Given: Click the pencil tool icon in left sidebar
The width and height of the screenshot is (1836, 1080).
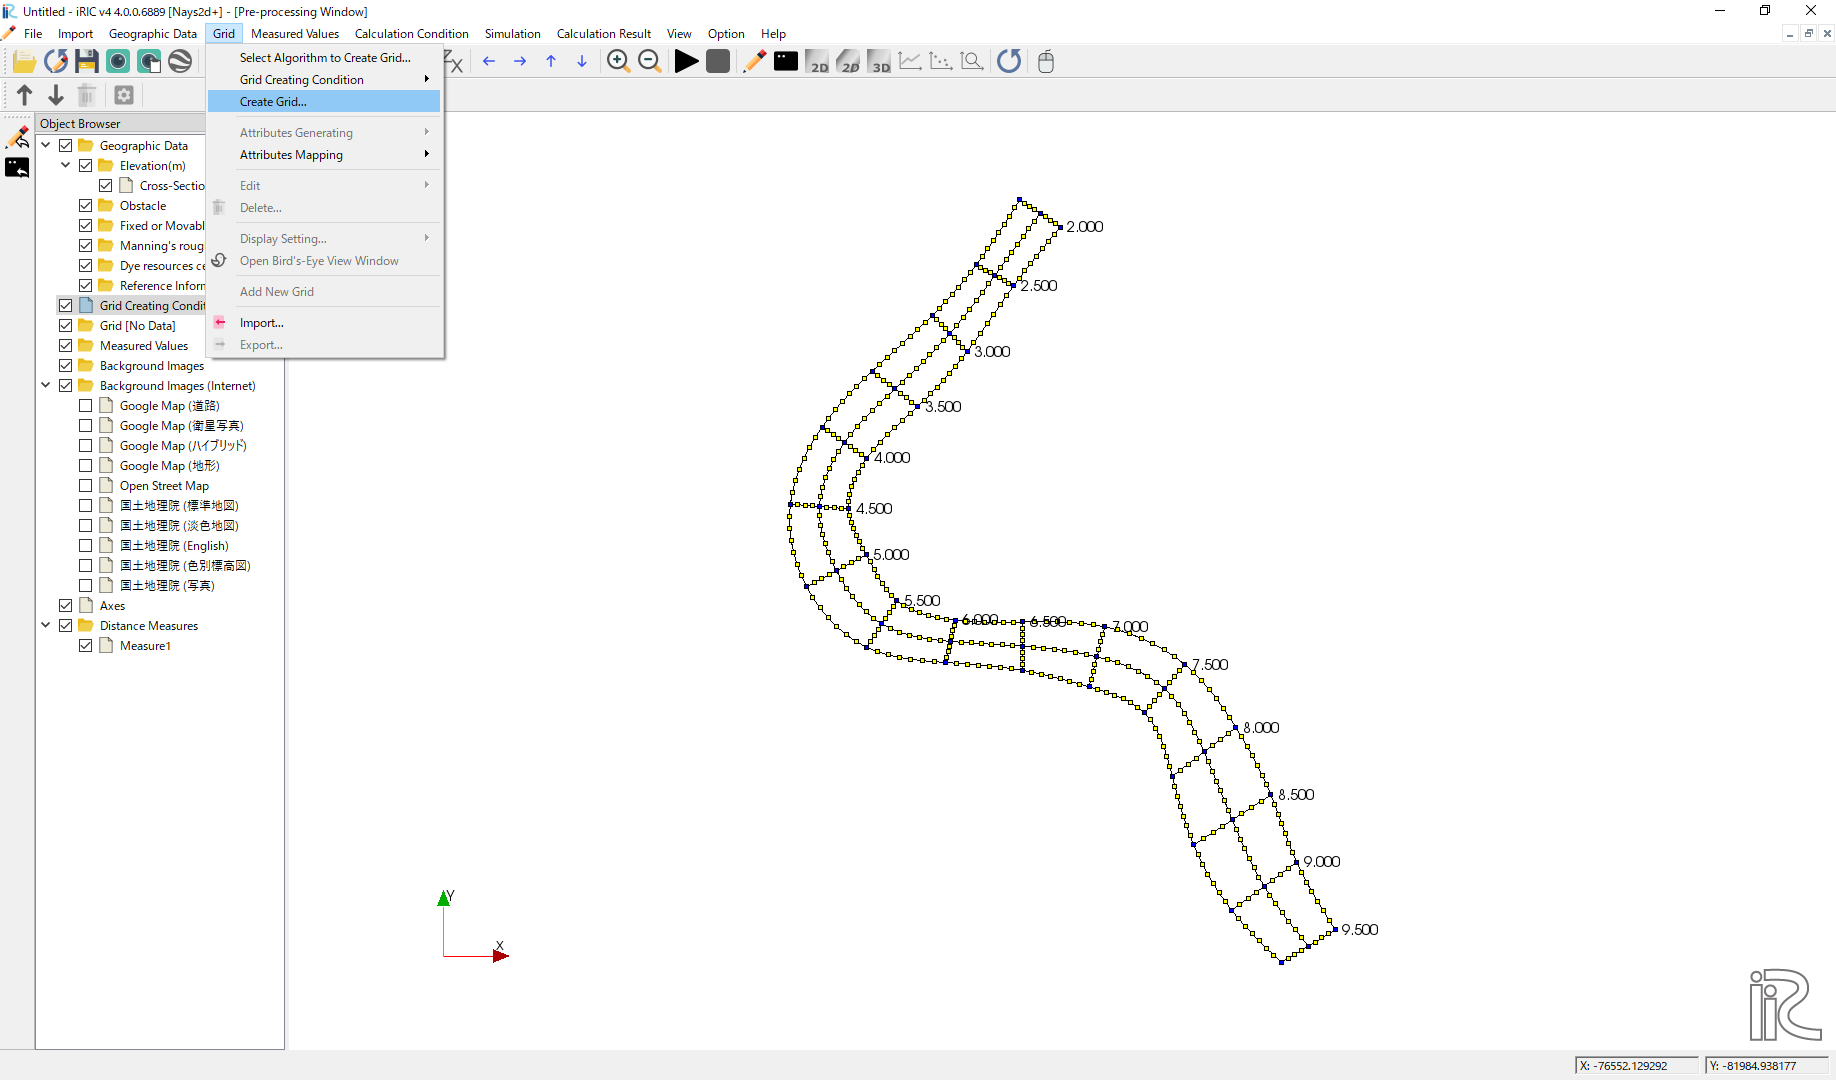Looking at the screenshot, I should 17,137.
